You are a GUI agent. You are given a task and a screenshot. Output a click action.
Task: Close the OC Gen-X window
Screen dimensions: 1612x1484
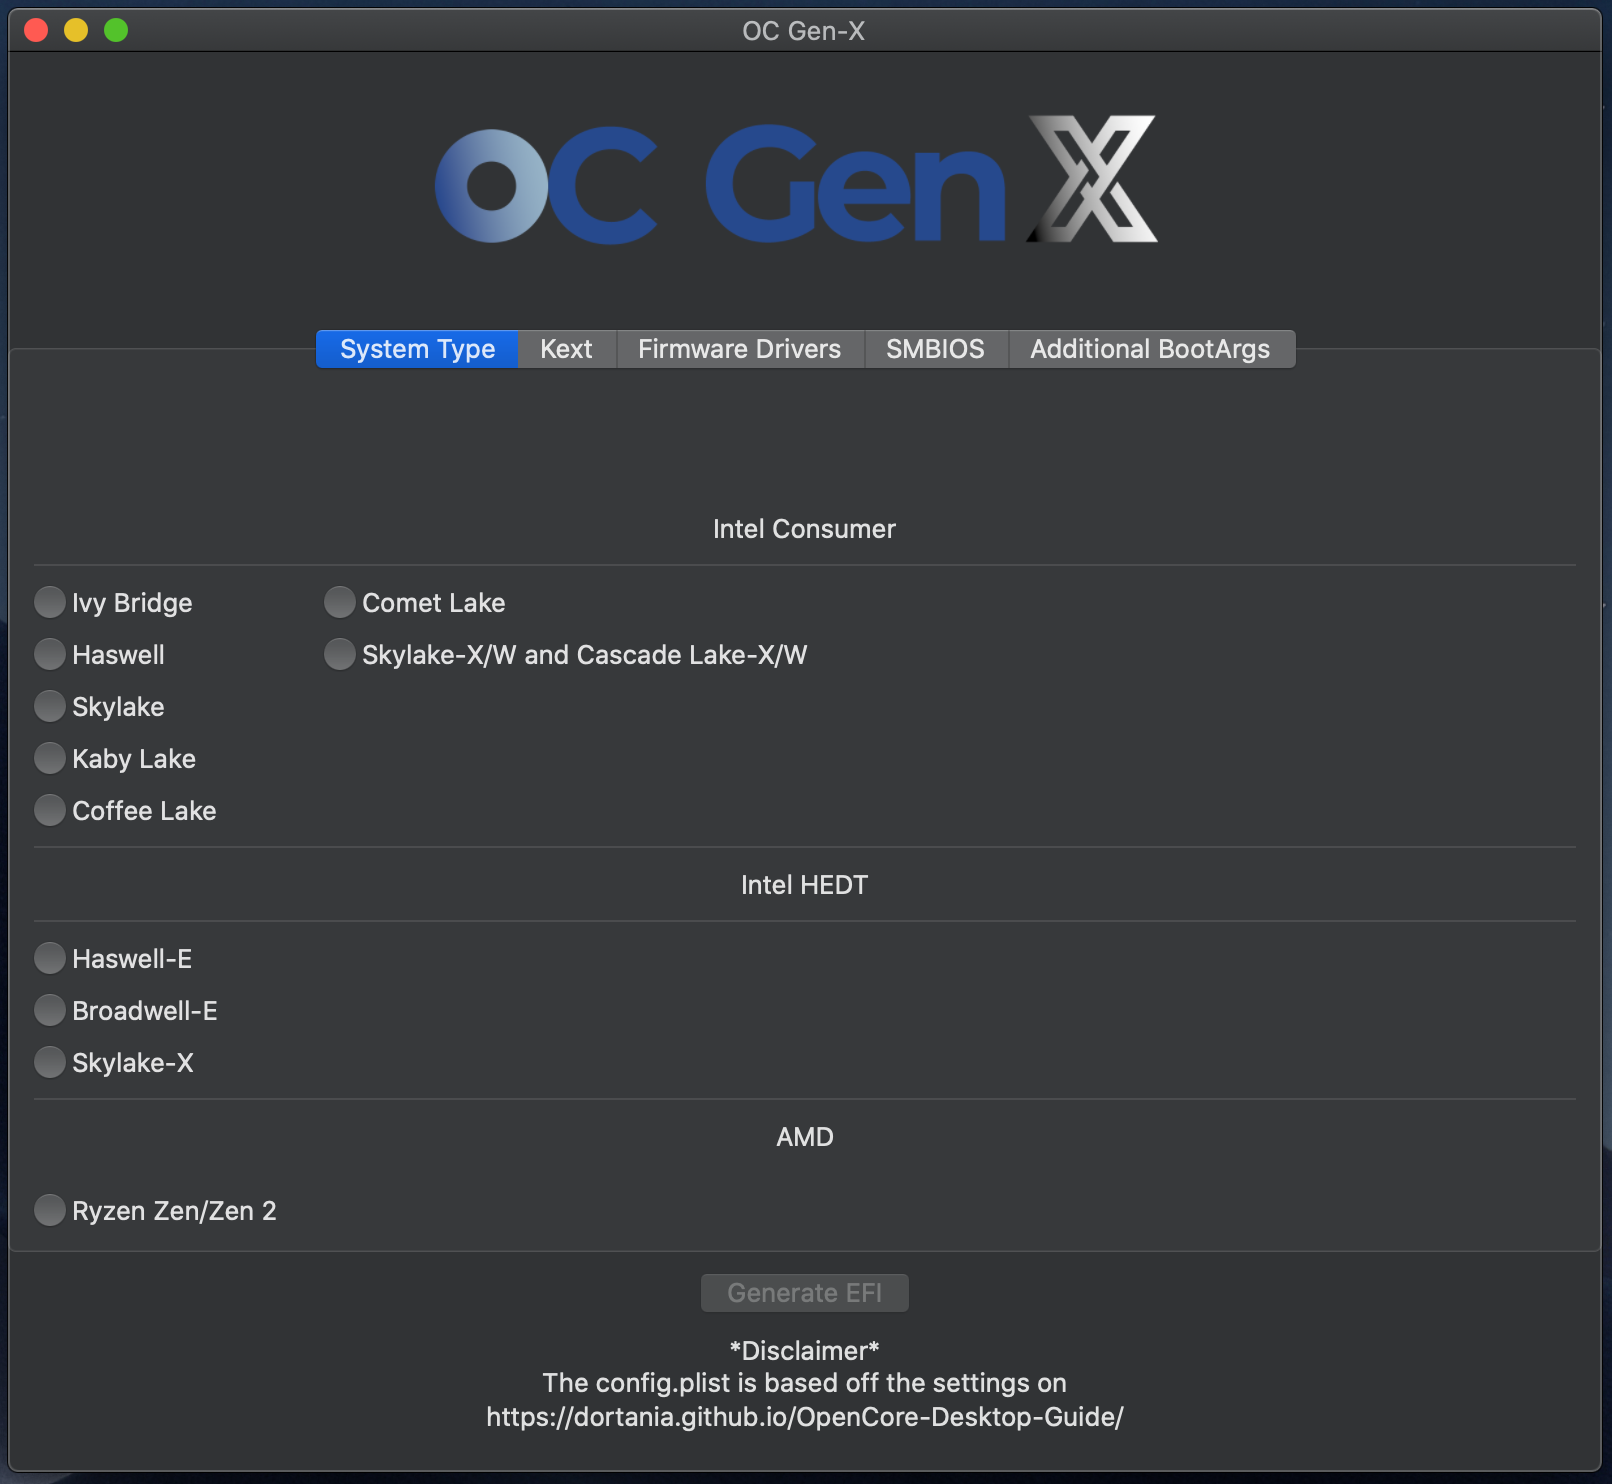click(36, 30)
